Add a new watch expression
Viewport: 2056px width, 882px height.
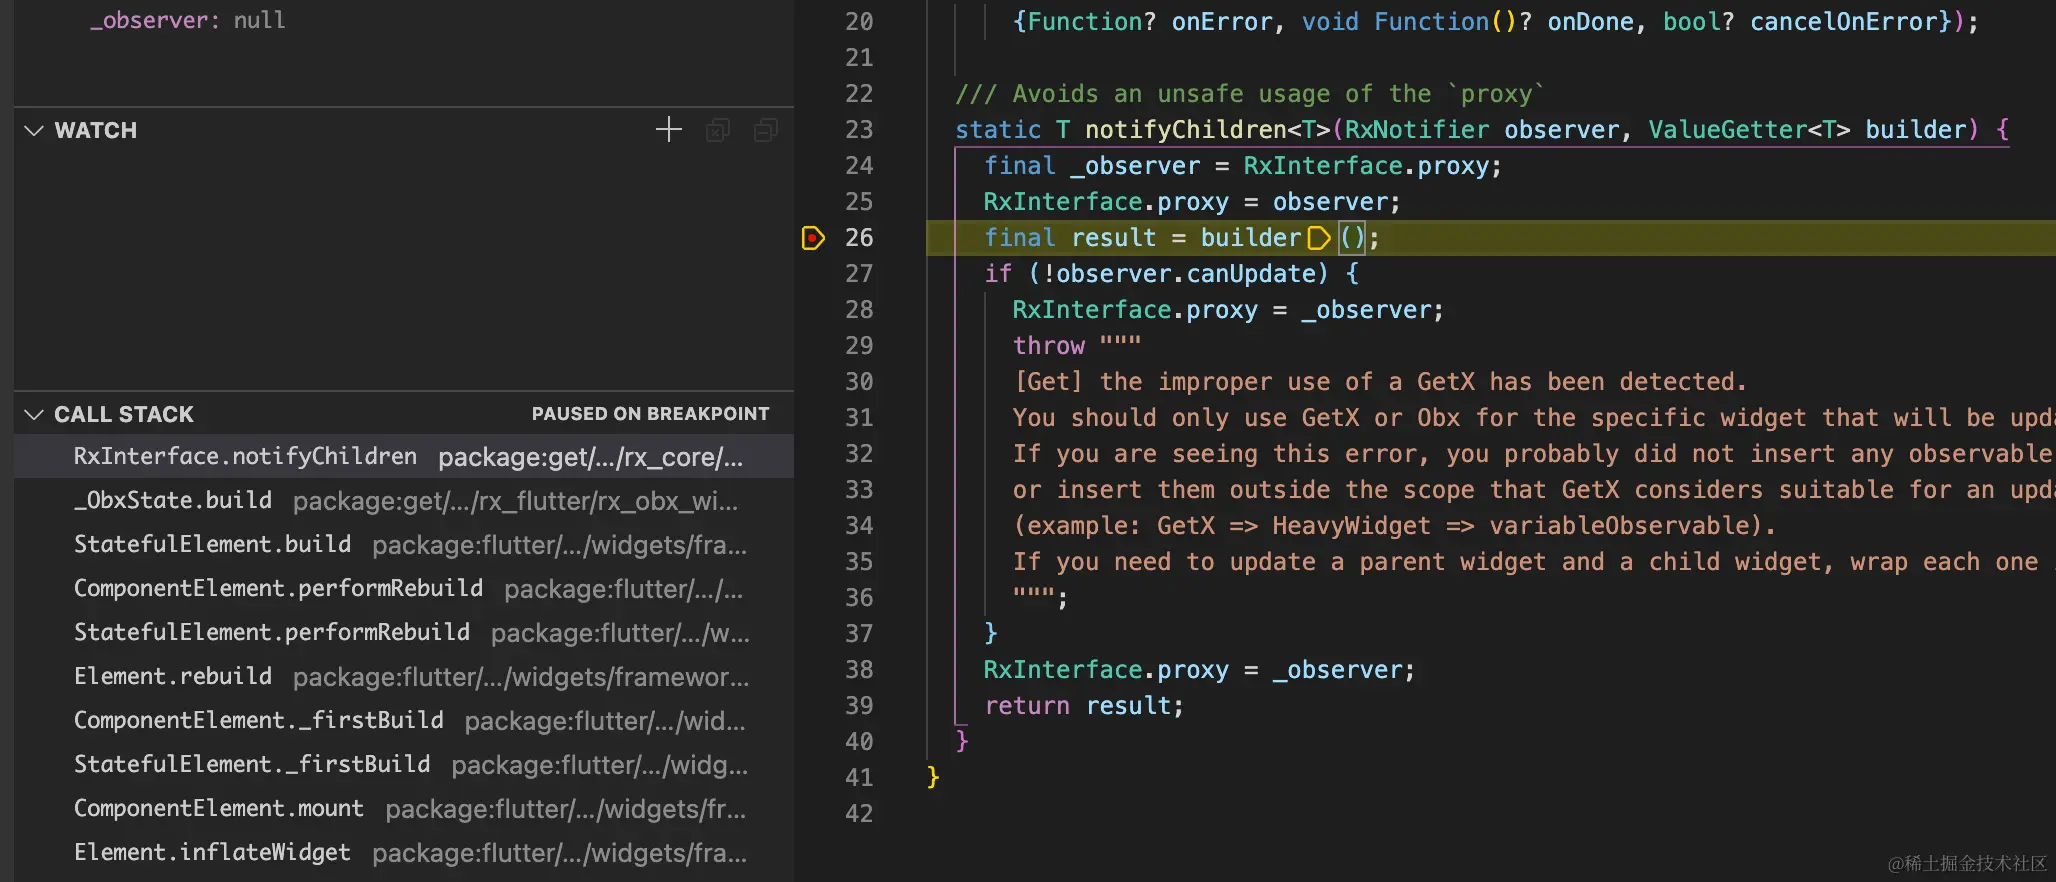pyautogui.click(x=668, y=130)
